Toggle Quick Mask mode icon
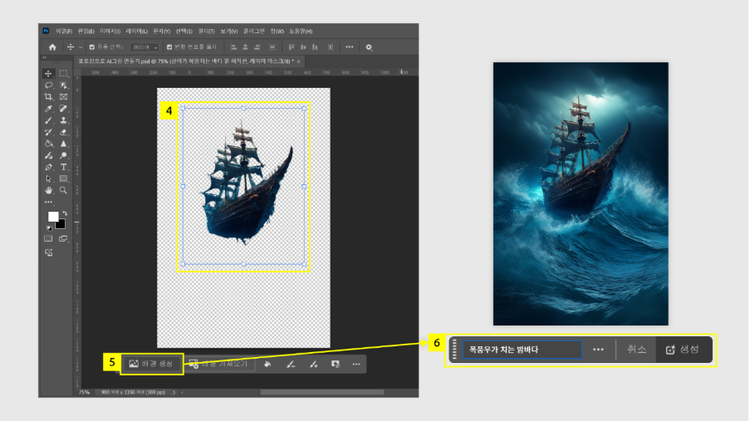 tap(48, 239)
